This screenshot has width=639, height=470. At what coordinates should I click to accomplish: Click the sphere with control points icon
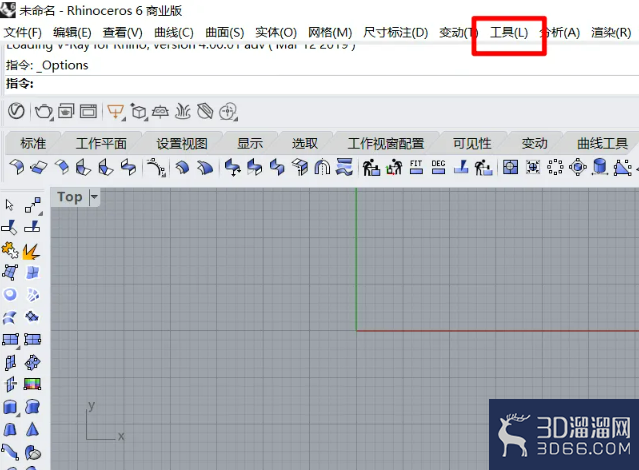[x=577, y=167]
